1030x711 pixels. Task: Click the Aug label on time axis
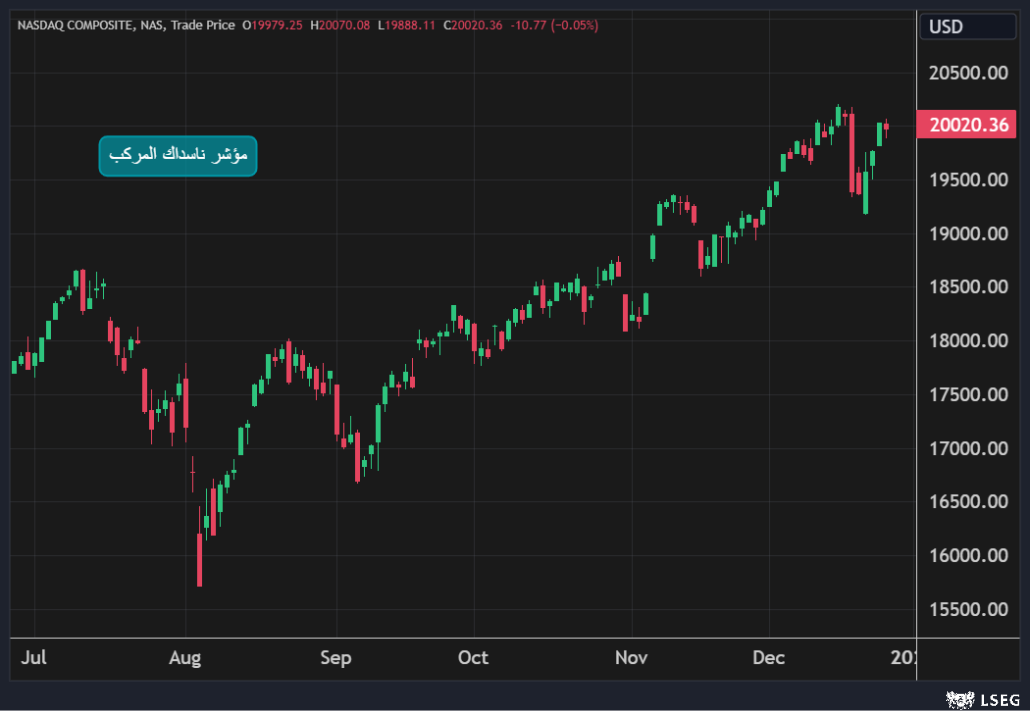pyautogui.click(x=185, y=658)
